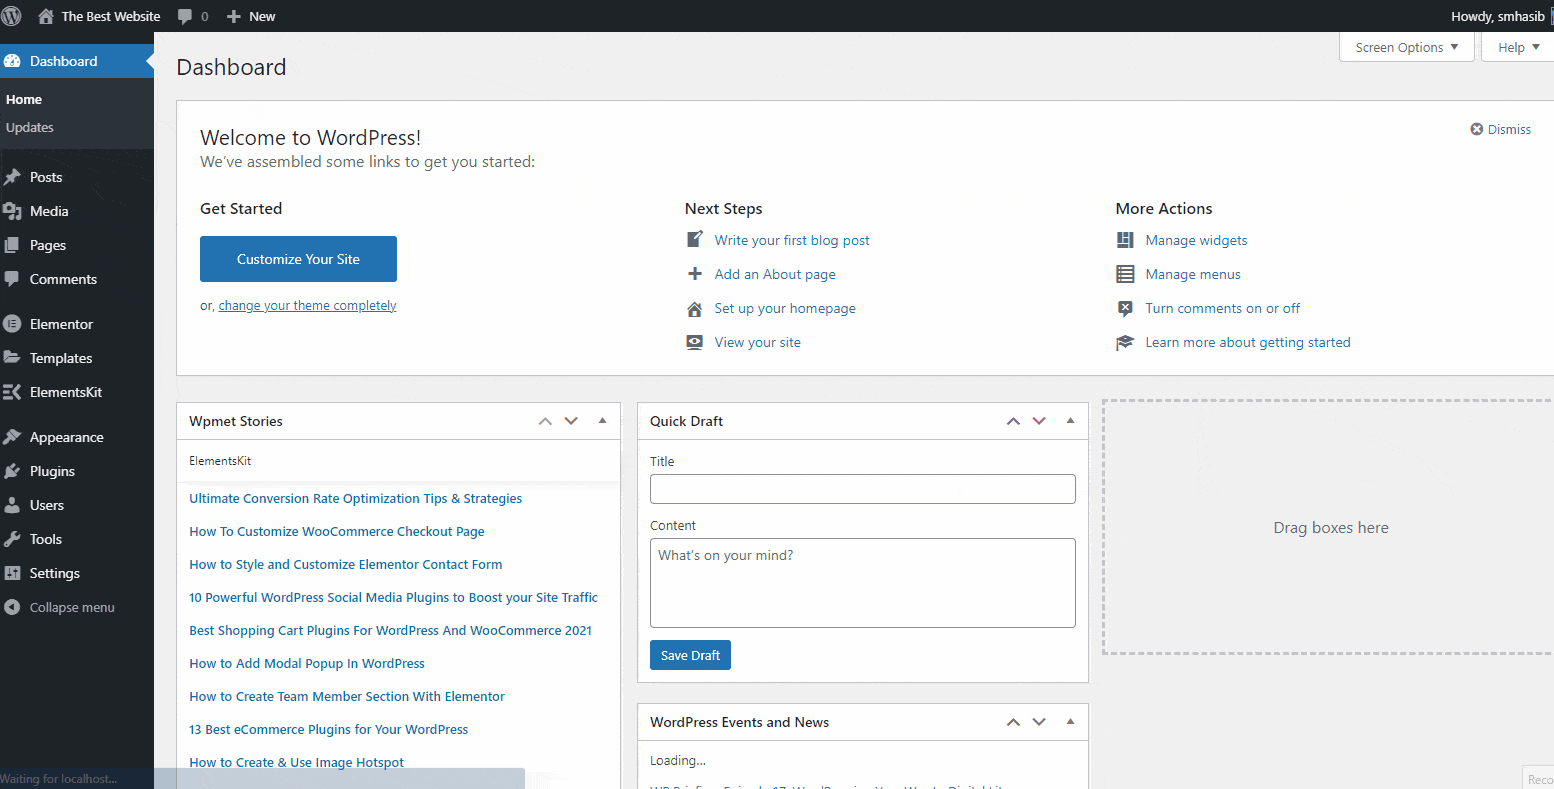The image size is (1554, 789).
Task: Click the Users person icon
Action: click(12, 505)
